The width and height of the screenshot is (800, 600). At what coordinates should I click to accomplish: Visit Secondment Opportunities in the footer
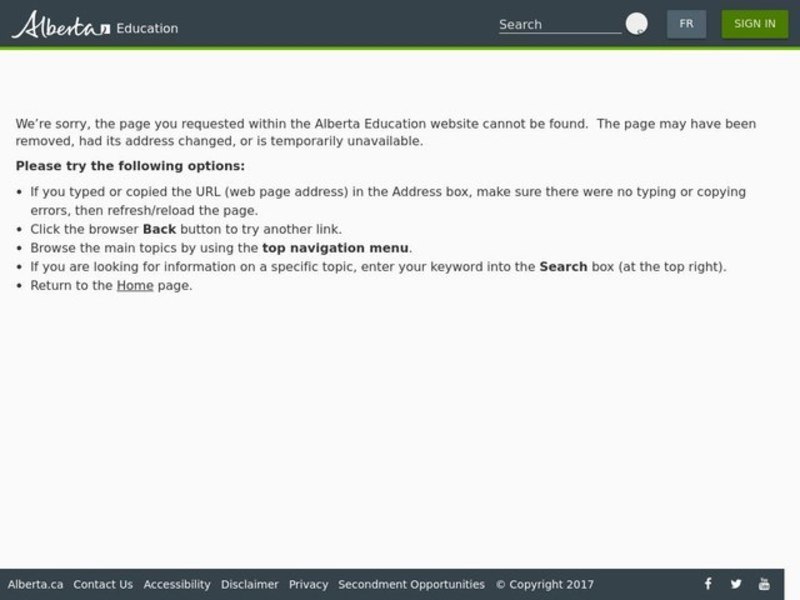point(411,585)
